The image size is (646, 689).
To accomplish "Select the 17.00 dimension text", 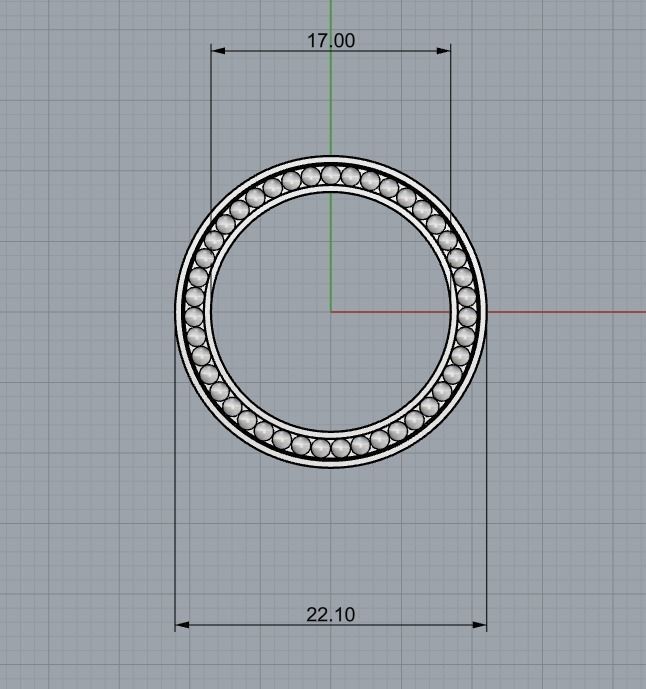I will point(331,40).
